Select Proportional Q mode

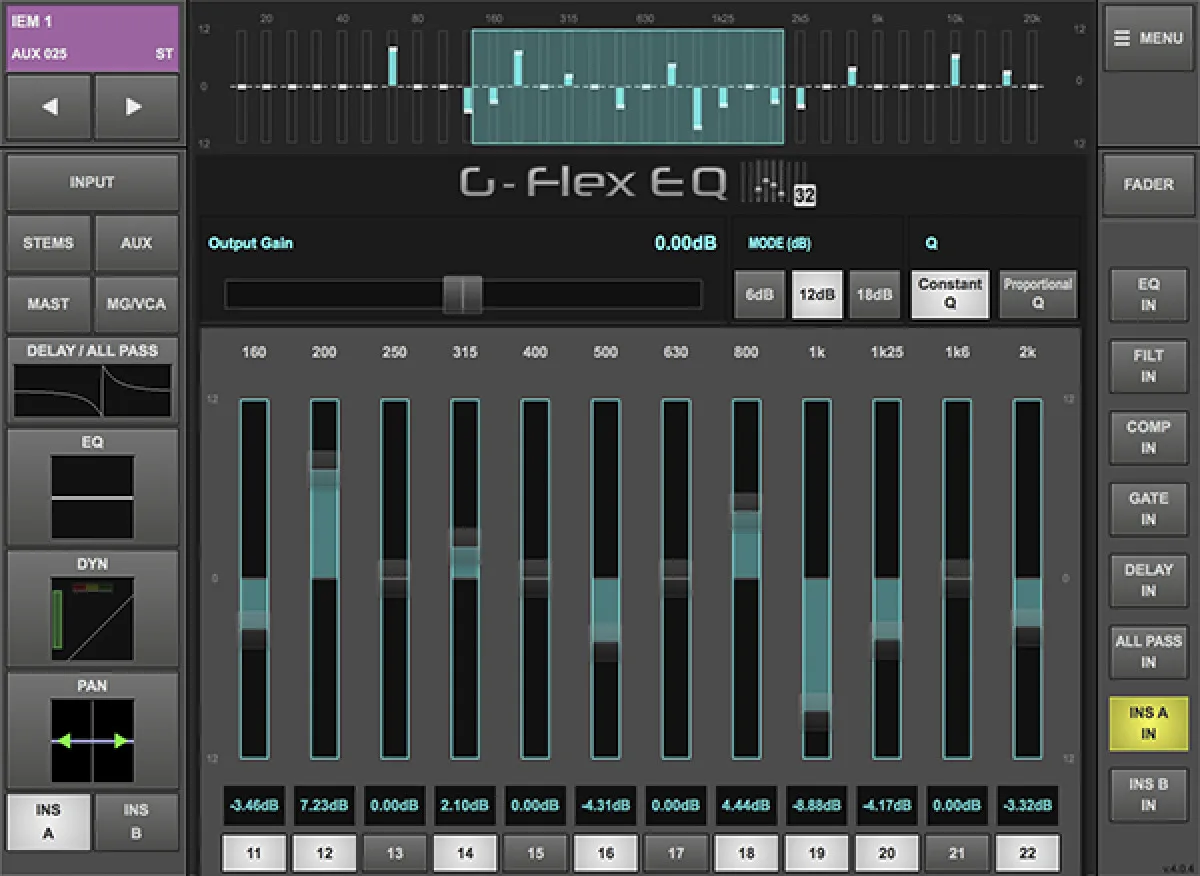tap(1038, 295)
